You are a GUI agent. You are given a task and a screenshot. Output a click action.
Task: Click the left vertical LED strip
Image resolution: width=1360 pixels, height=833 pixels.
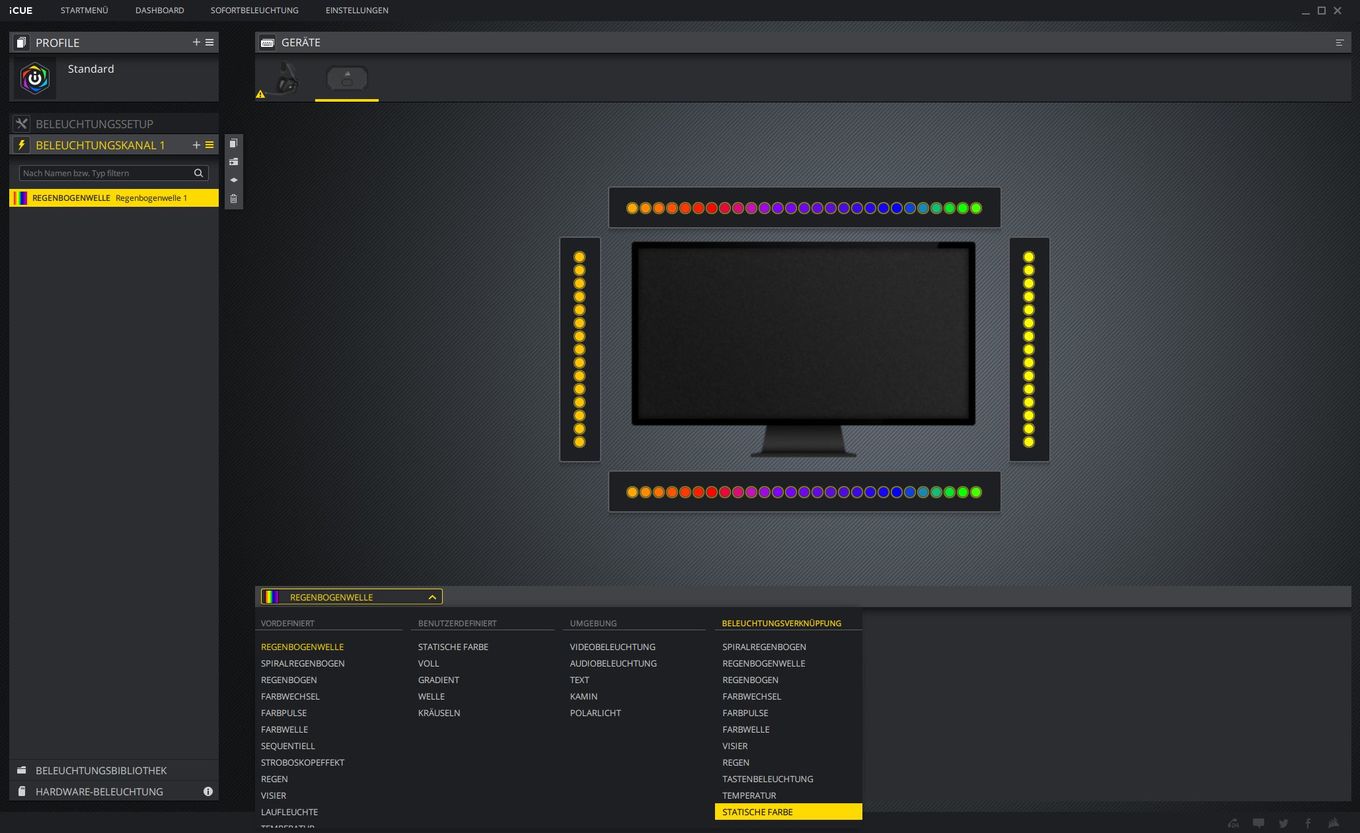580,349
